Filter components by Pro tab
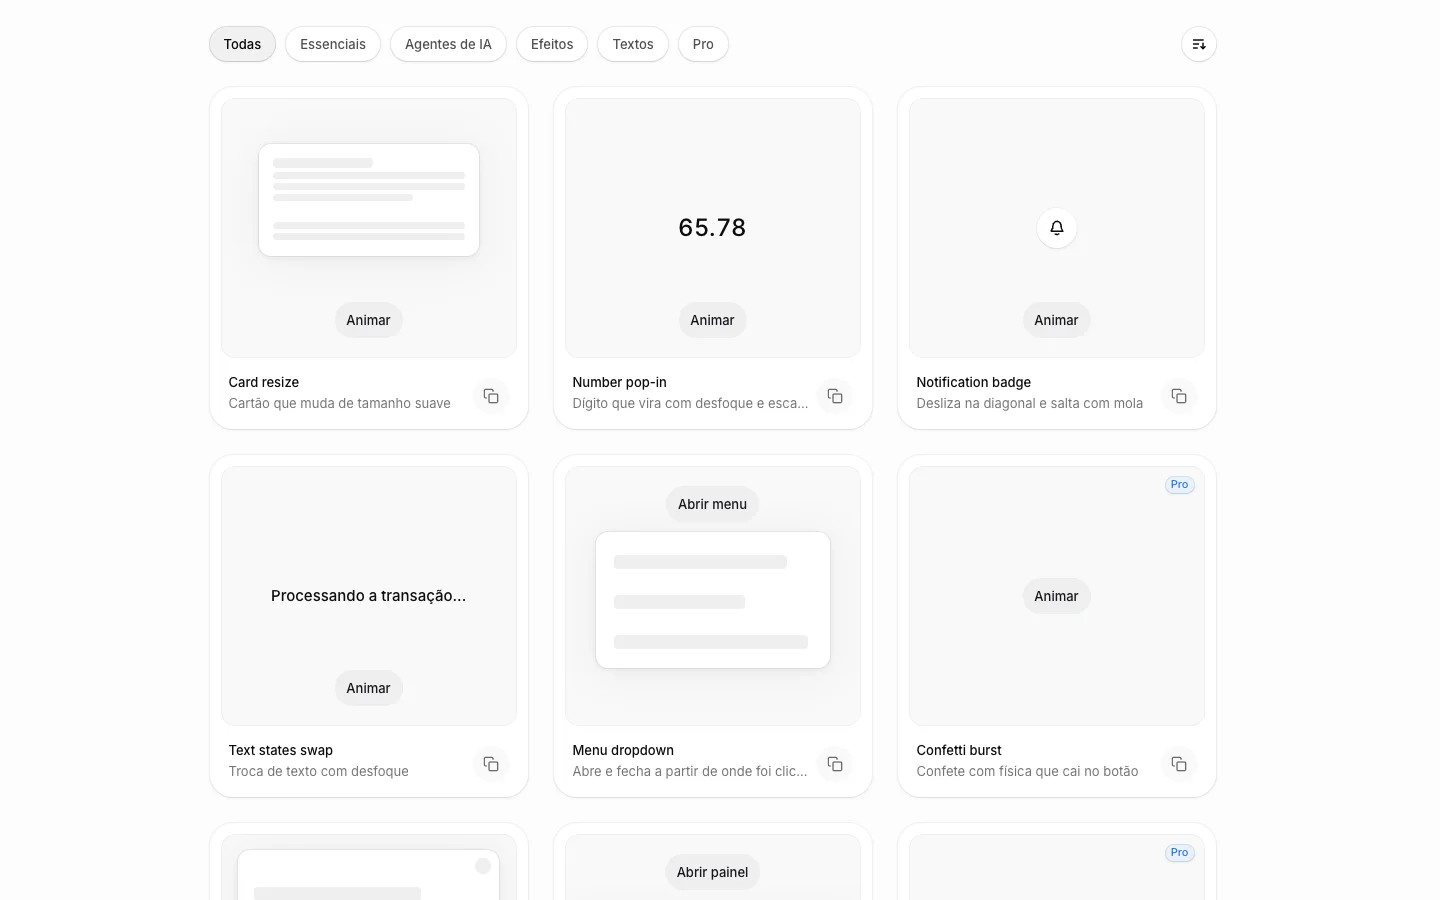This screenshot has width=1440, height=900. tap(703, 44)
